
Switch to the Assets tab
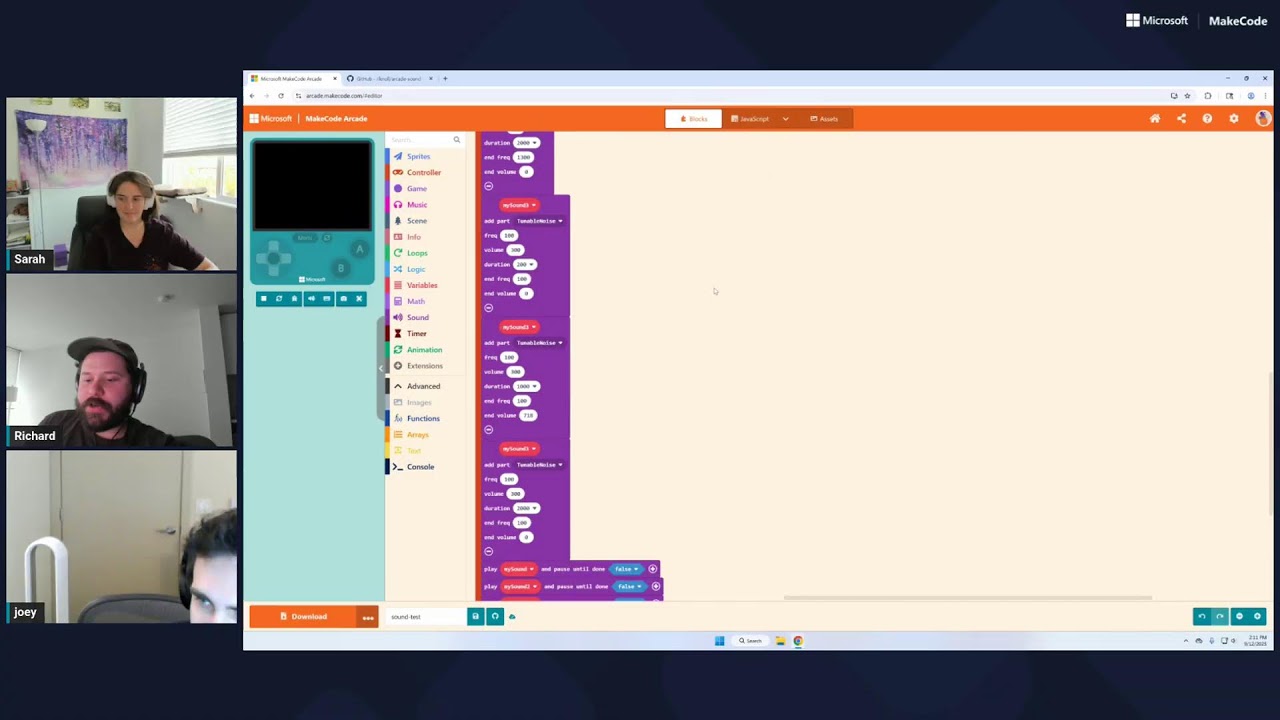(824, 118)
